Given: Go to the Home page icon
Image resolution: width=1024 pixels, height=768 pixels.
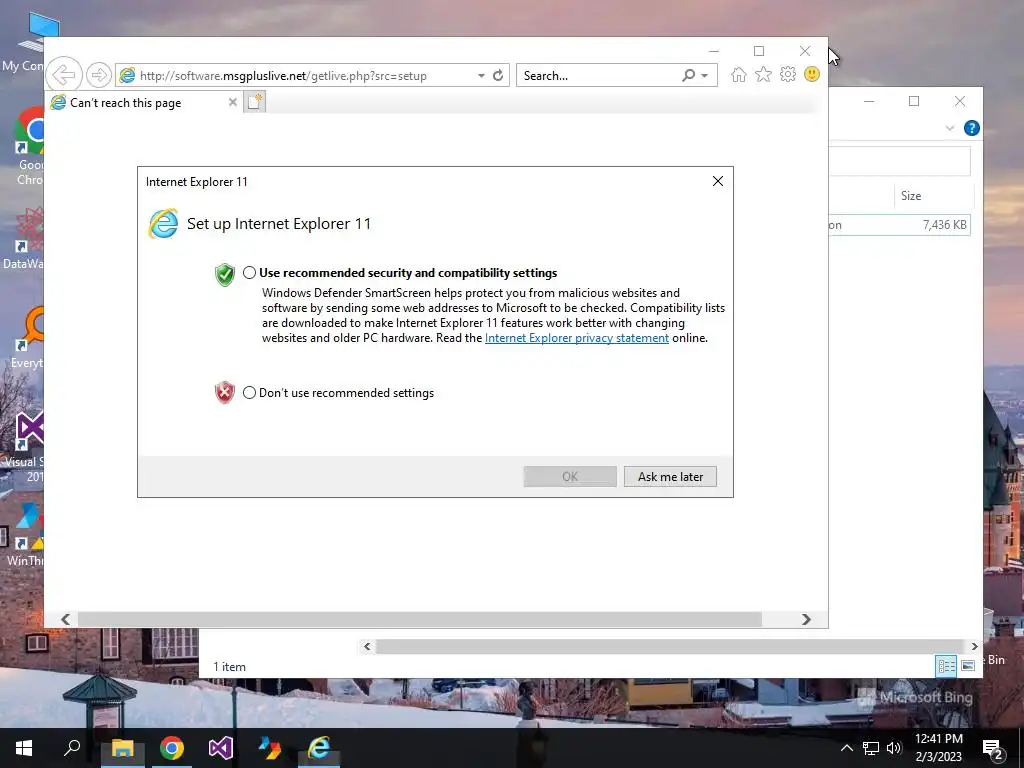Looking at the screenshot, I should click(739, 74).
